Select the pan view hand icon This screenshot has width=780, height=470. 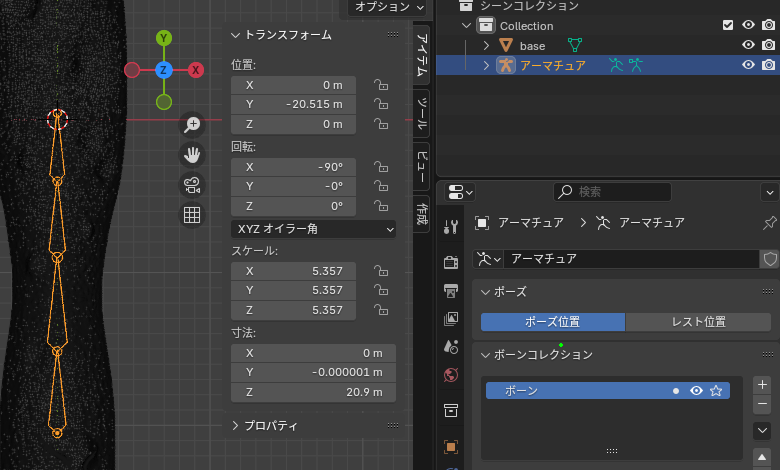[x=191, y=155]
